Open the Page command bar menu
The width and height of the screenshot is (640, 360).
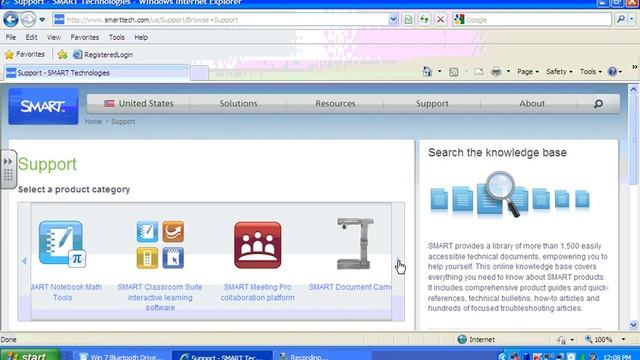tap(528, 72)
